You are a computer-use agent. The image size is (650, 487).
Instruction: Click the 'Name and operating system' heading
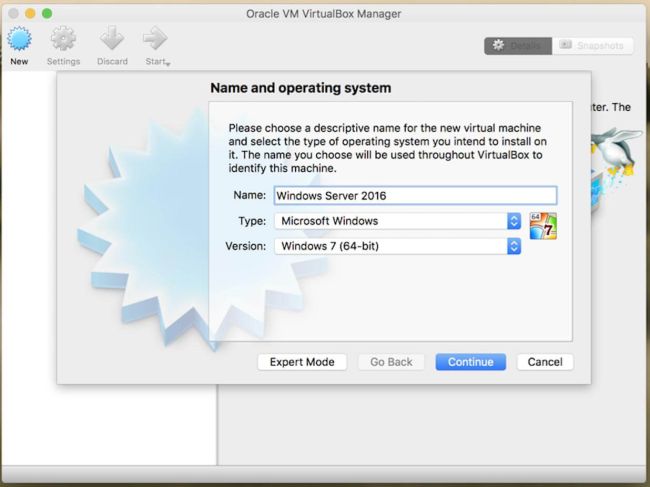(x=301, y=88)
